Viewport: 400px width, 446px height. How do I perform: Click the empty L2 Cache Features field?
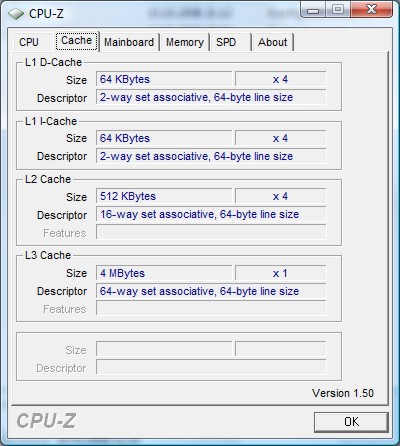pos(211,232)
